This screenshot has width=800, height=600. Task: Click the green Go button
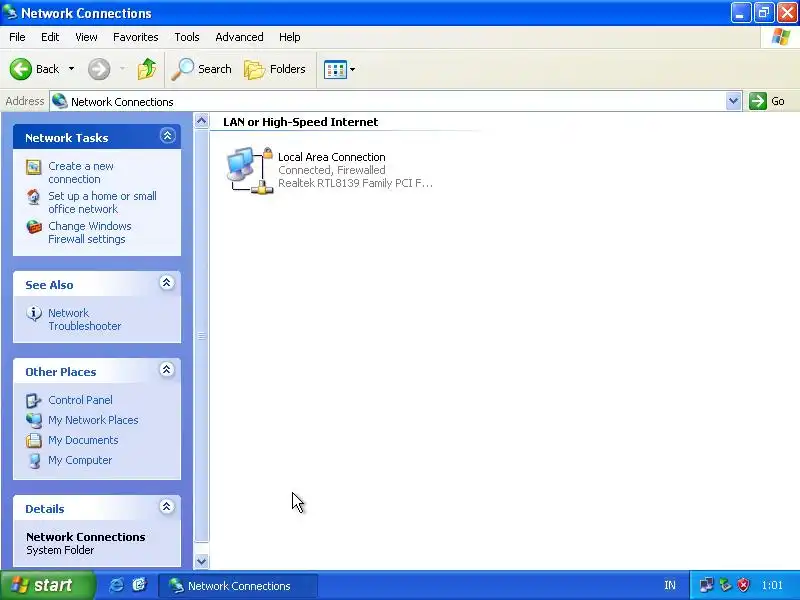pyautogui.click(x=767, y=101)
